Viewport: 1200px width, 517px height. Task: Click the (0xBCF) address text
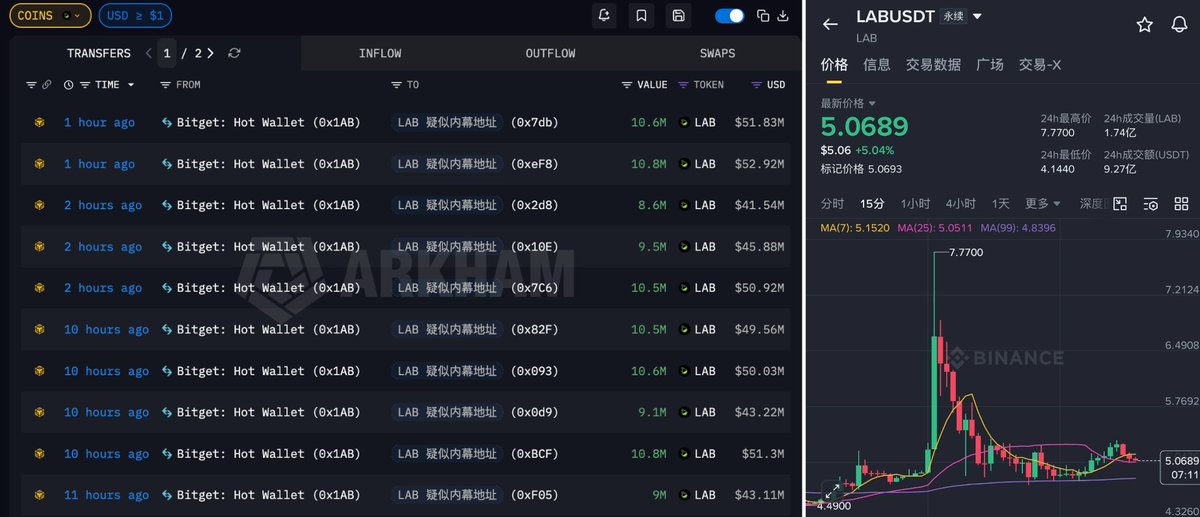pyautogui.click(x=534, y=454)
